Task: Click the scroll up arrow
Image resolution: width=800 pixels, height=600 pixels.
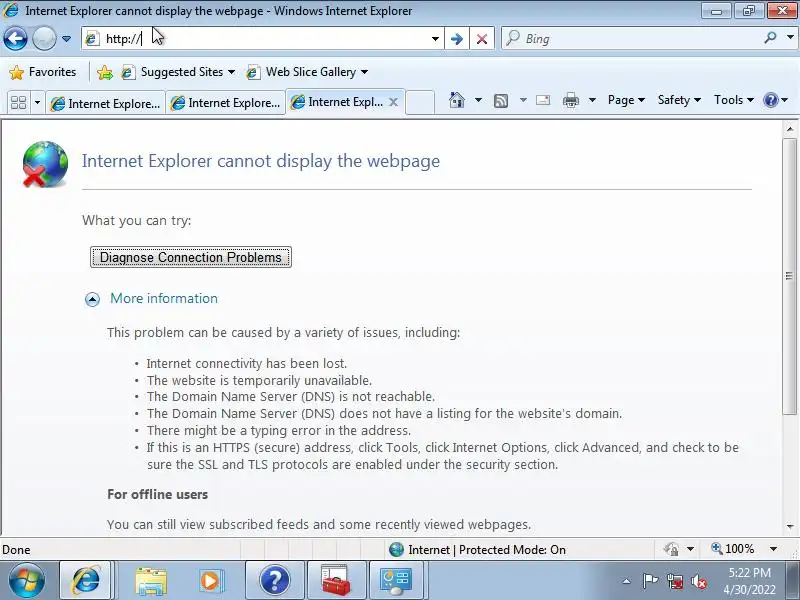Action: coord(790,129)
